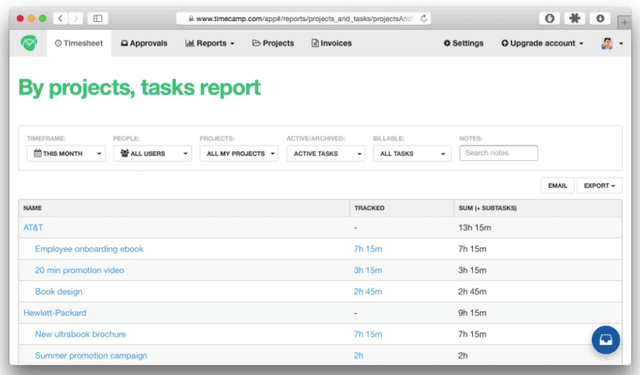This screenshot has width=640, height=375.
Task: Open the Export dropdown button
Action: 599,185
